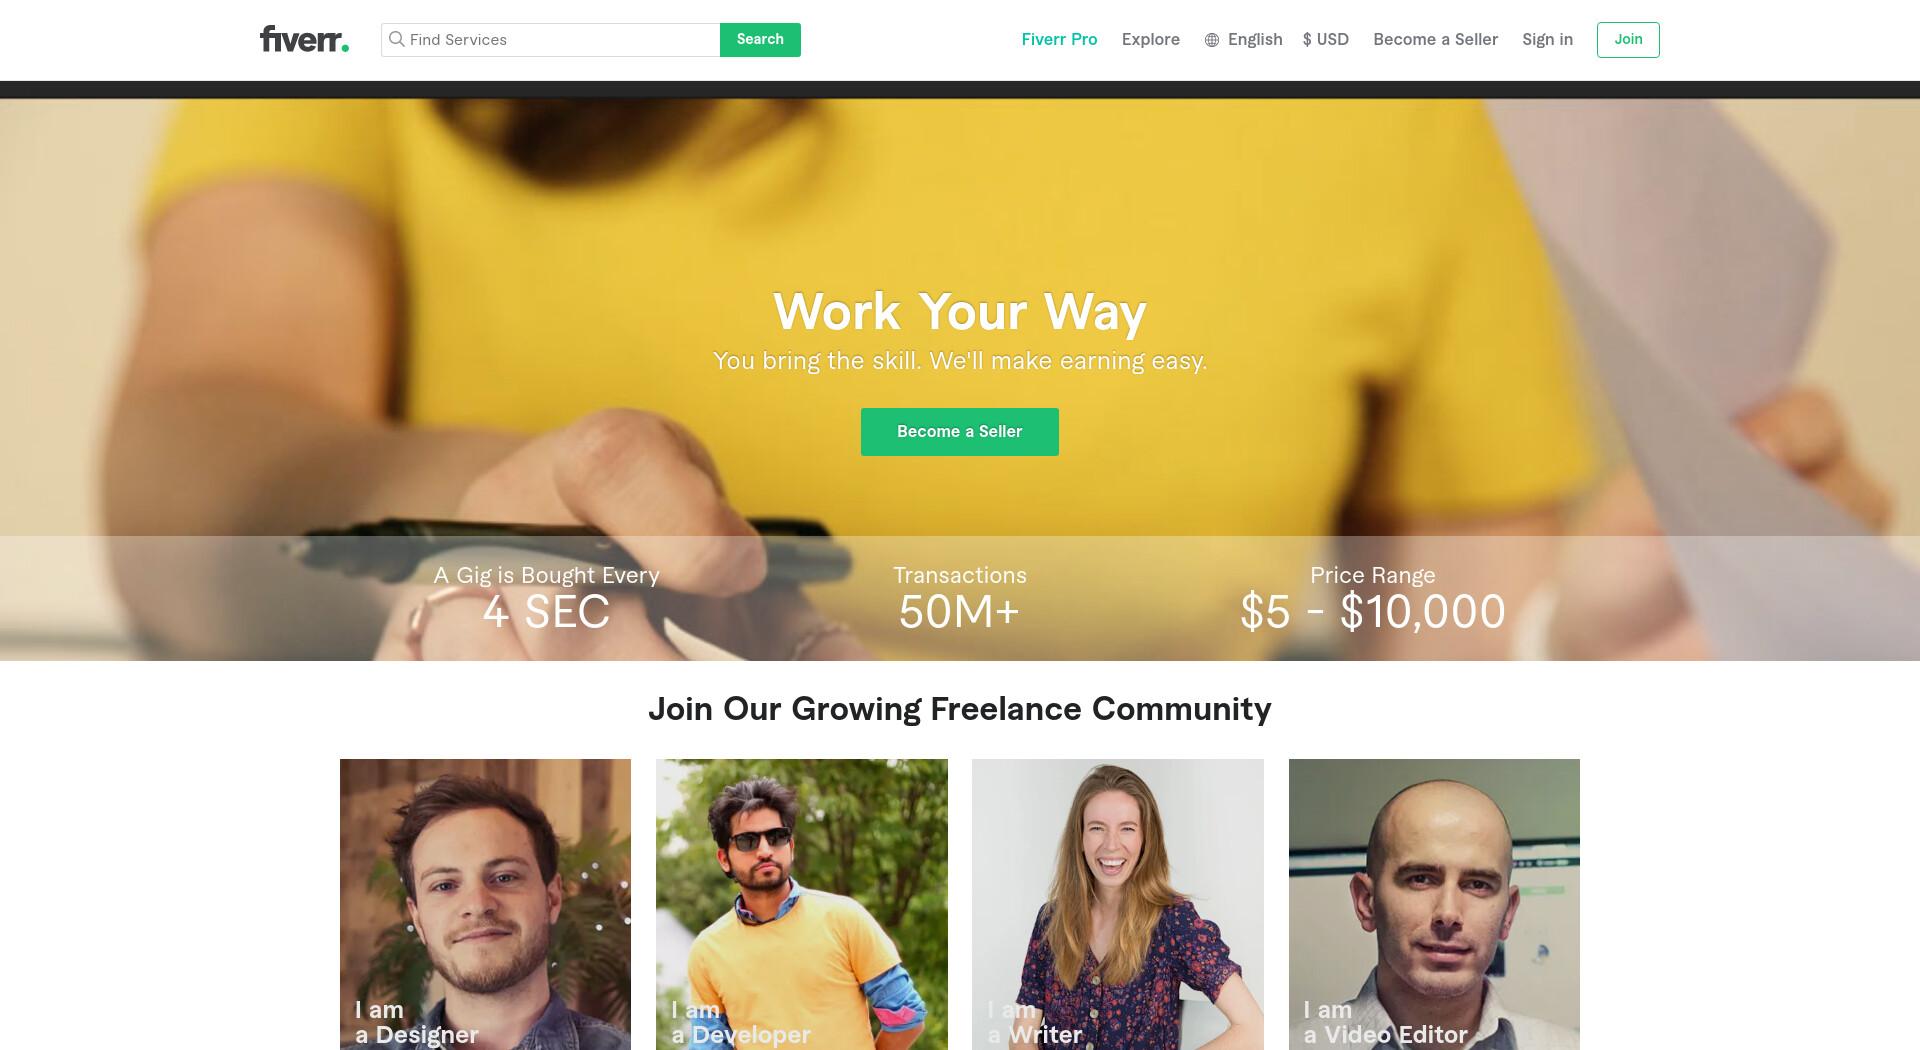
Task: Open Fiverr Pro from the header
Action: (x=1059, y=39)
